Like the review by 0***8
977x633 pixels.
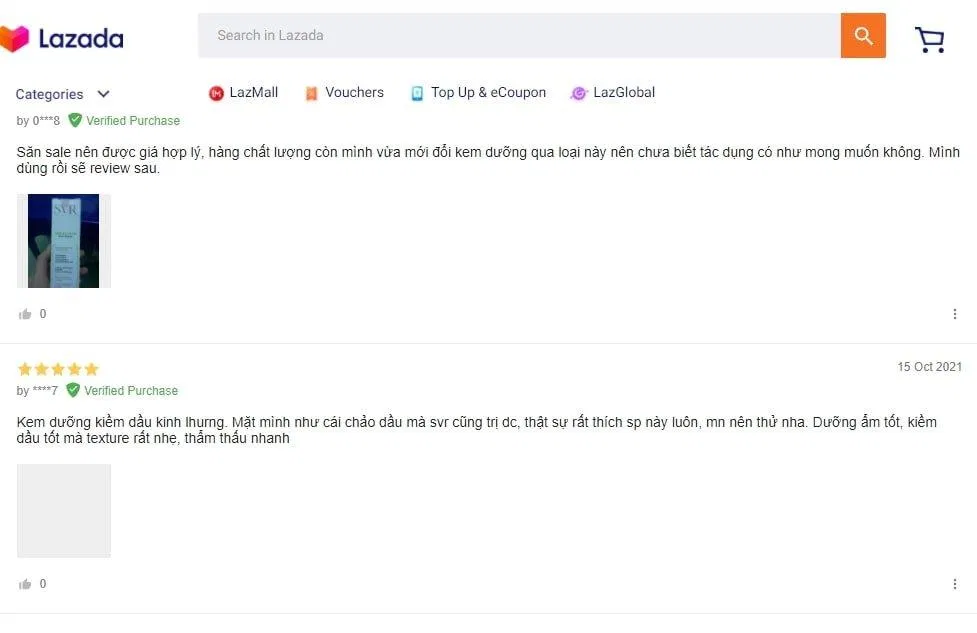coord(25,314)
